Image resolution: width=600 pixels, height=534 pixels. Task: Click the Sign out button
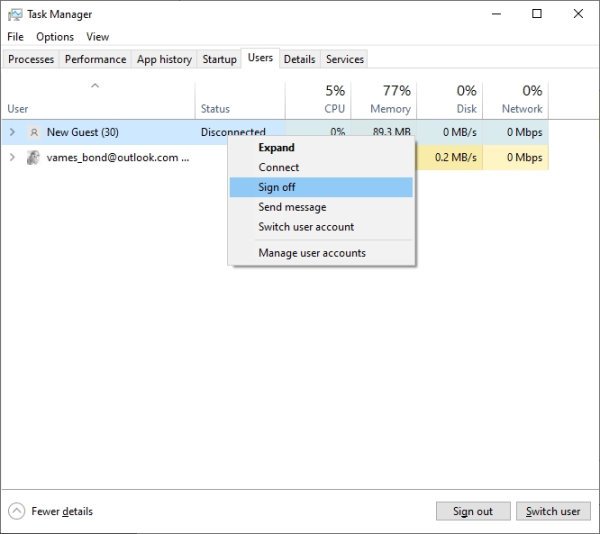click(x=473, y=511)
